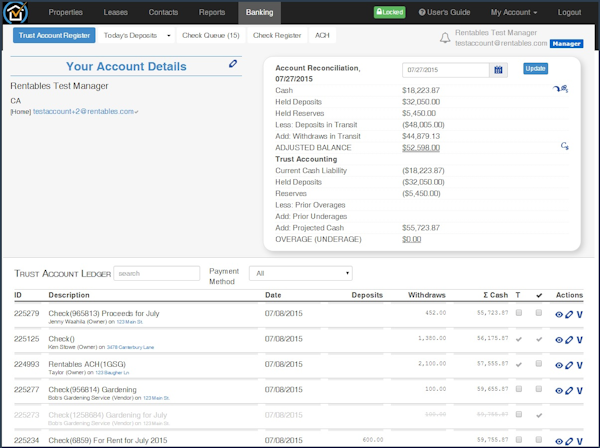Click refresh icon beside Adjusted Balance

(564, 146)
